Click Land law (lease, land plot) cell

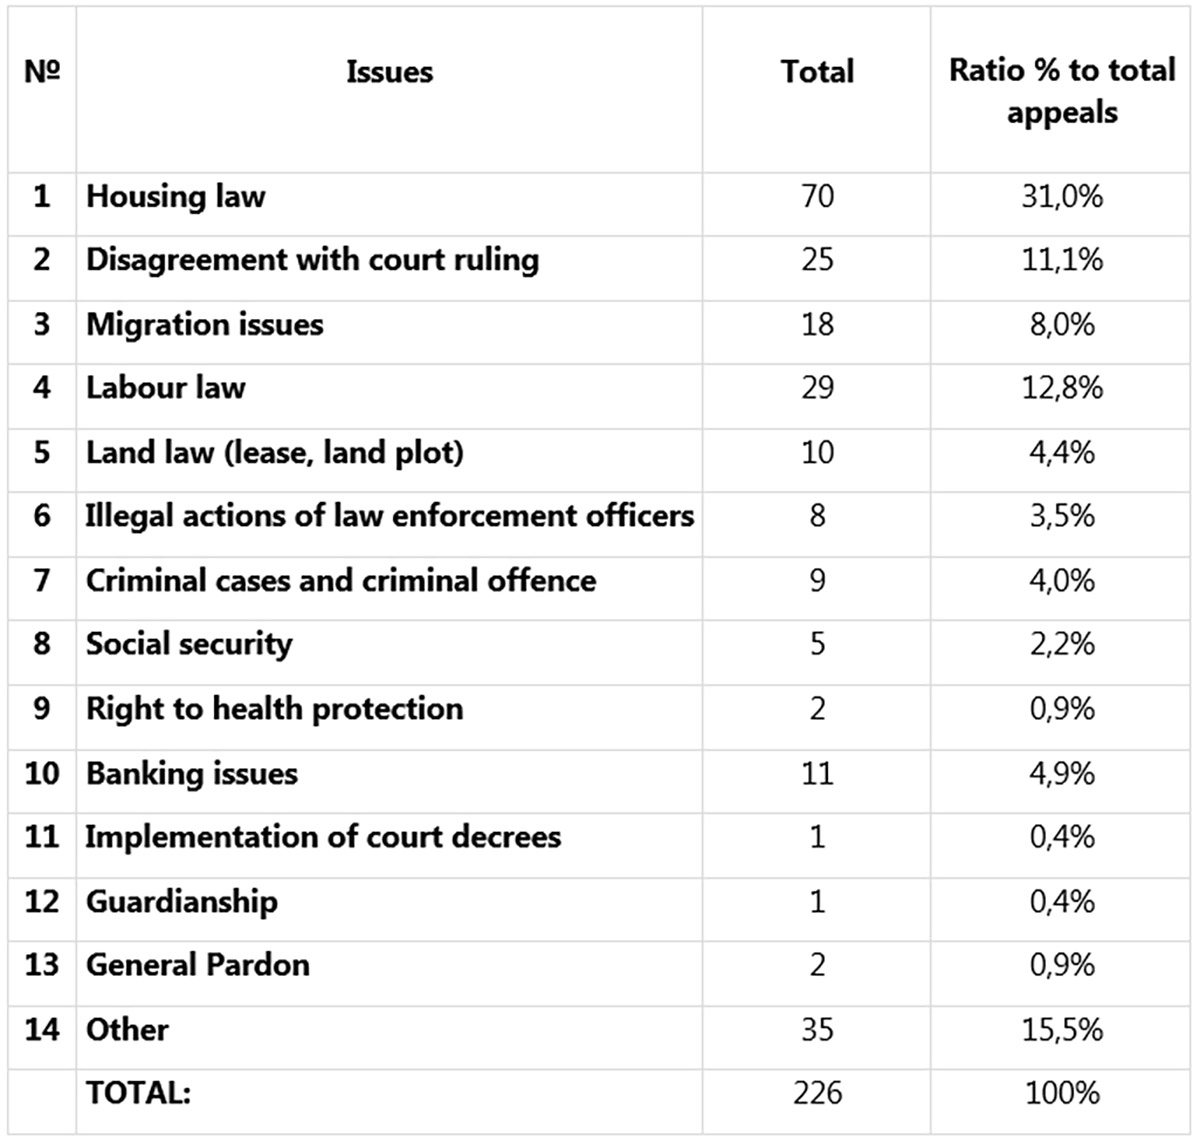coord(275,452)
